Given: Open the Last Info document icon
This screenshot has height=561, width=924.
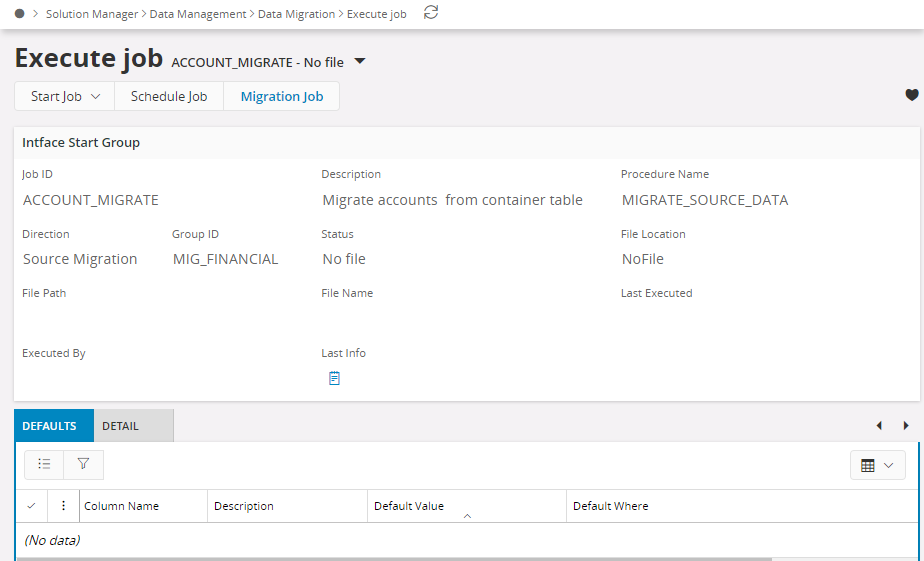Looking at the screenshot, I should pyautogui.click(x=335, y=379).
